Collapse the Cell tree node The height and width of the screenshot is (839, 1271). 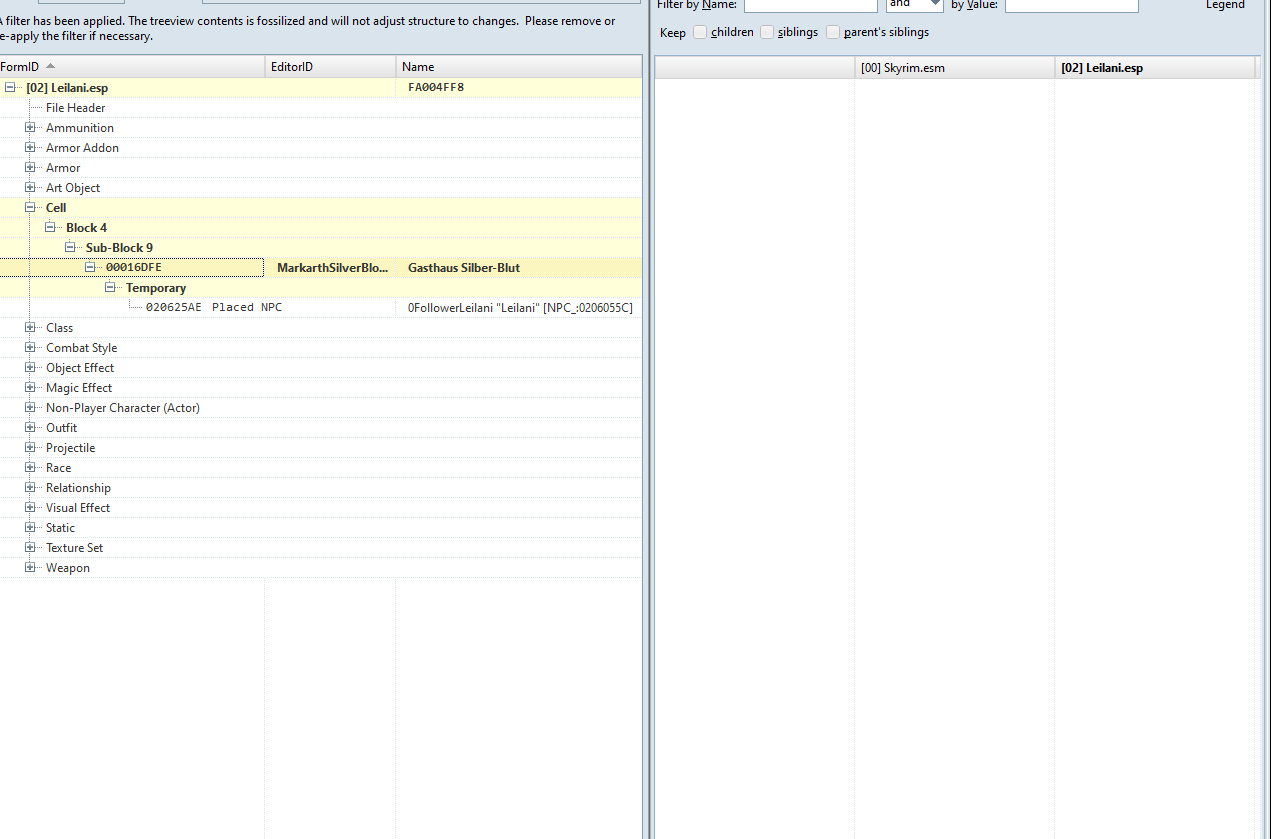[x=30, y=208]
